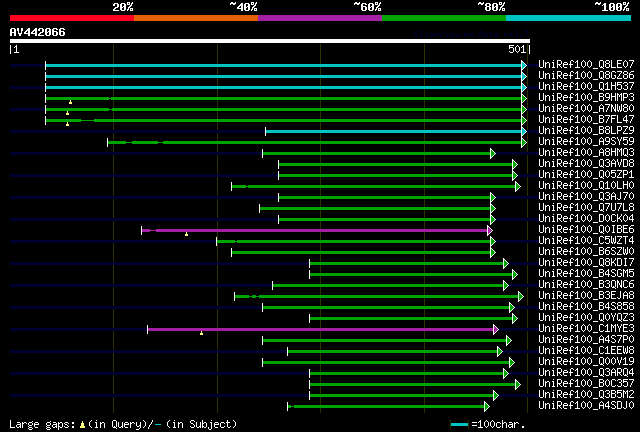This screenshot has height=432, width=640.
Task: Select the UniRef100_Q00V19 label
Action: [586, 362]
